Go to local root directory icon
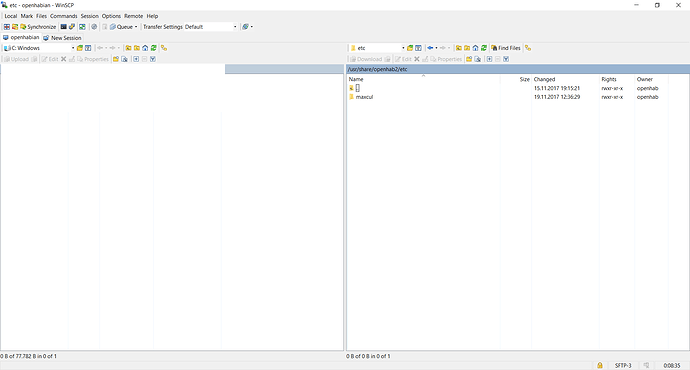Screen dimensions: 690x370 [137, 48]
